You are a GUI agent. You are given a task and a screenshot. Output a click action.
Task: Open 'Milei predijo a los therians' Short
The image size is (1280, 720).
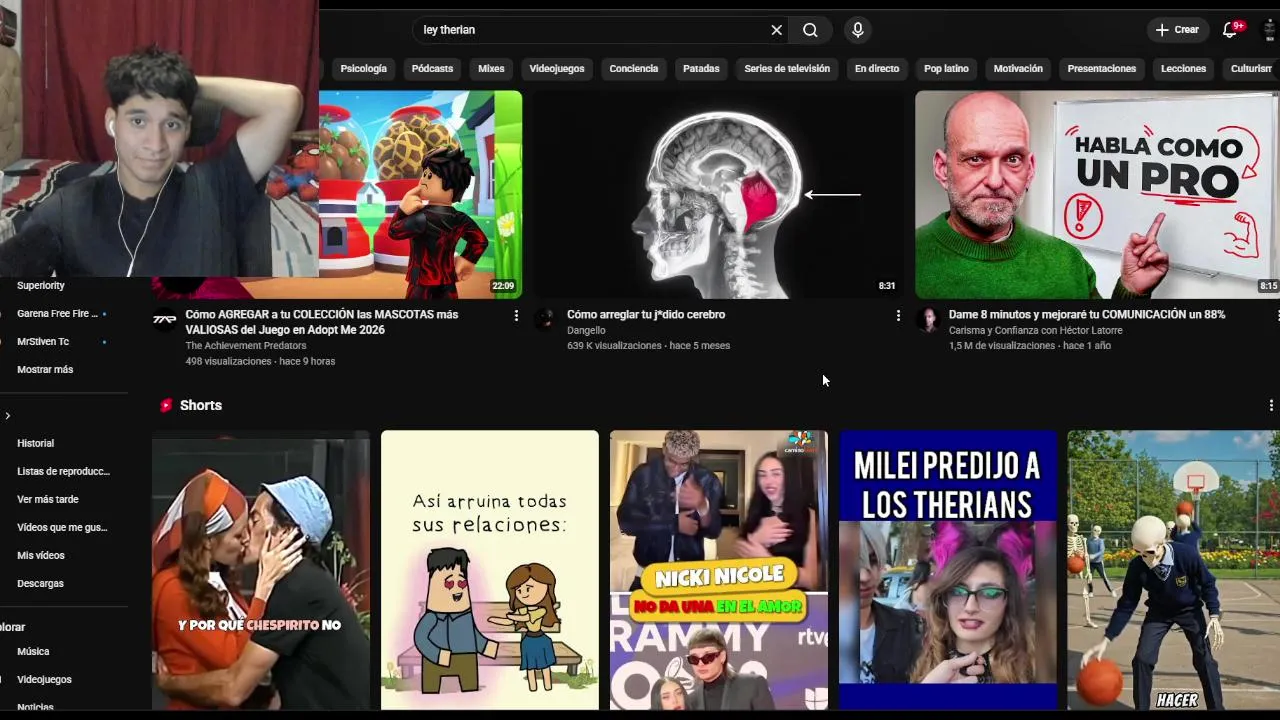pyautogui.click(x=948, y=570)
